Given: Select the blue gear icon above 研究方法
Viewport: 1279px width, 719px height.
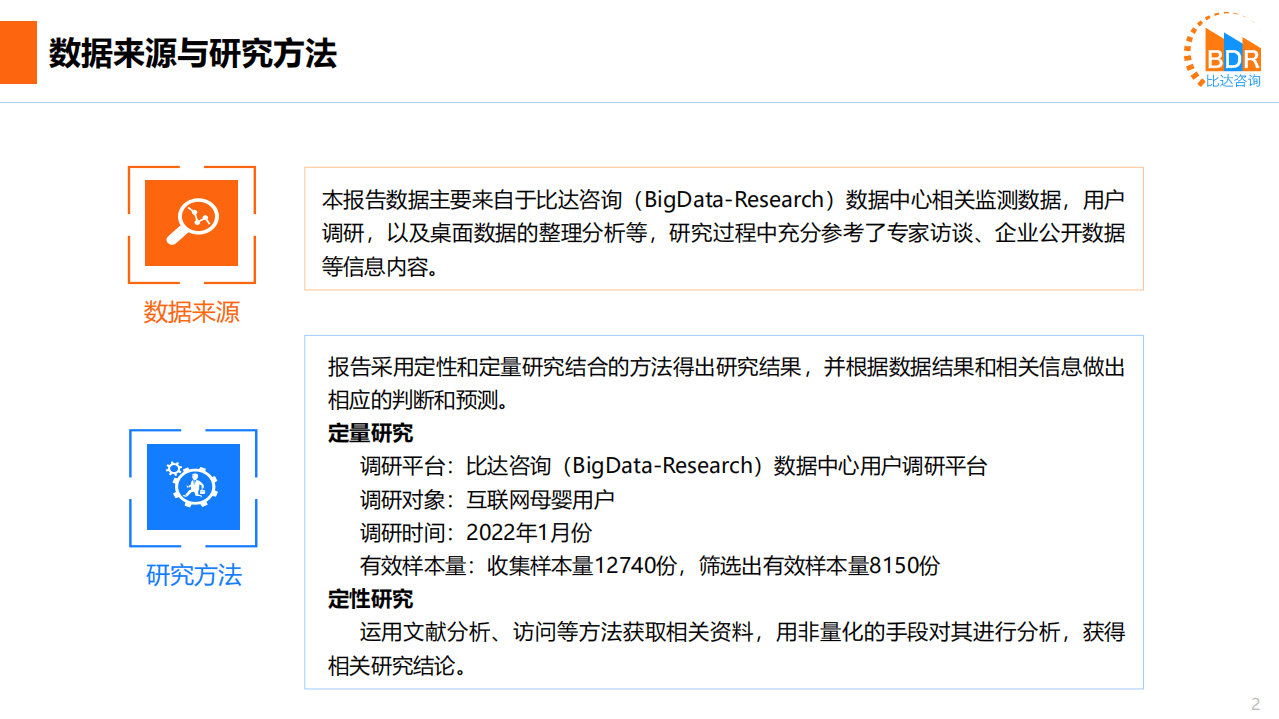Looking at the screenshot, I should coord(192,487).
